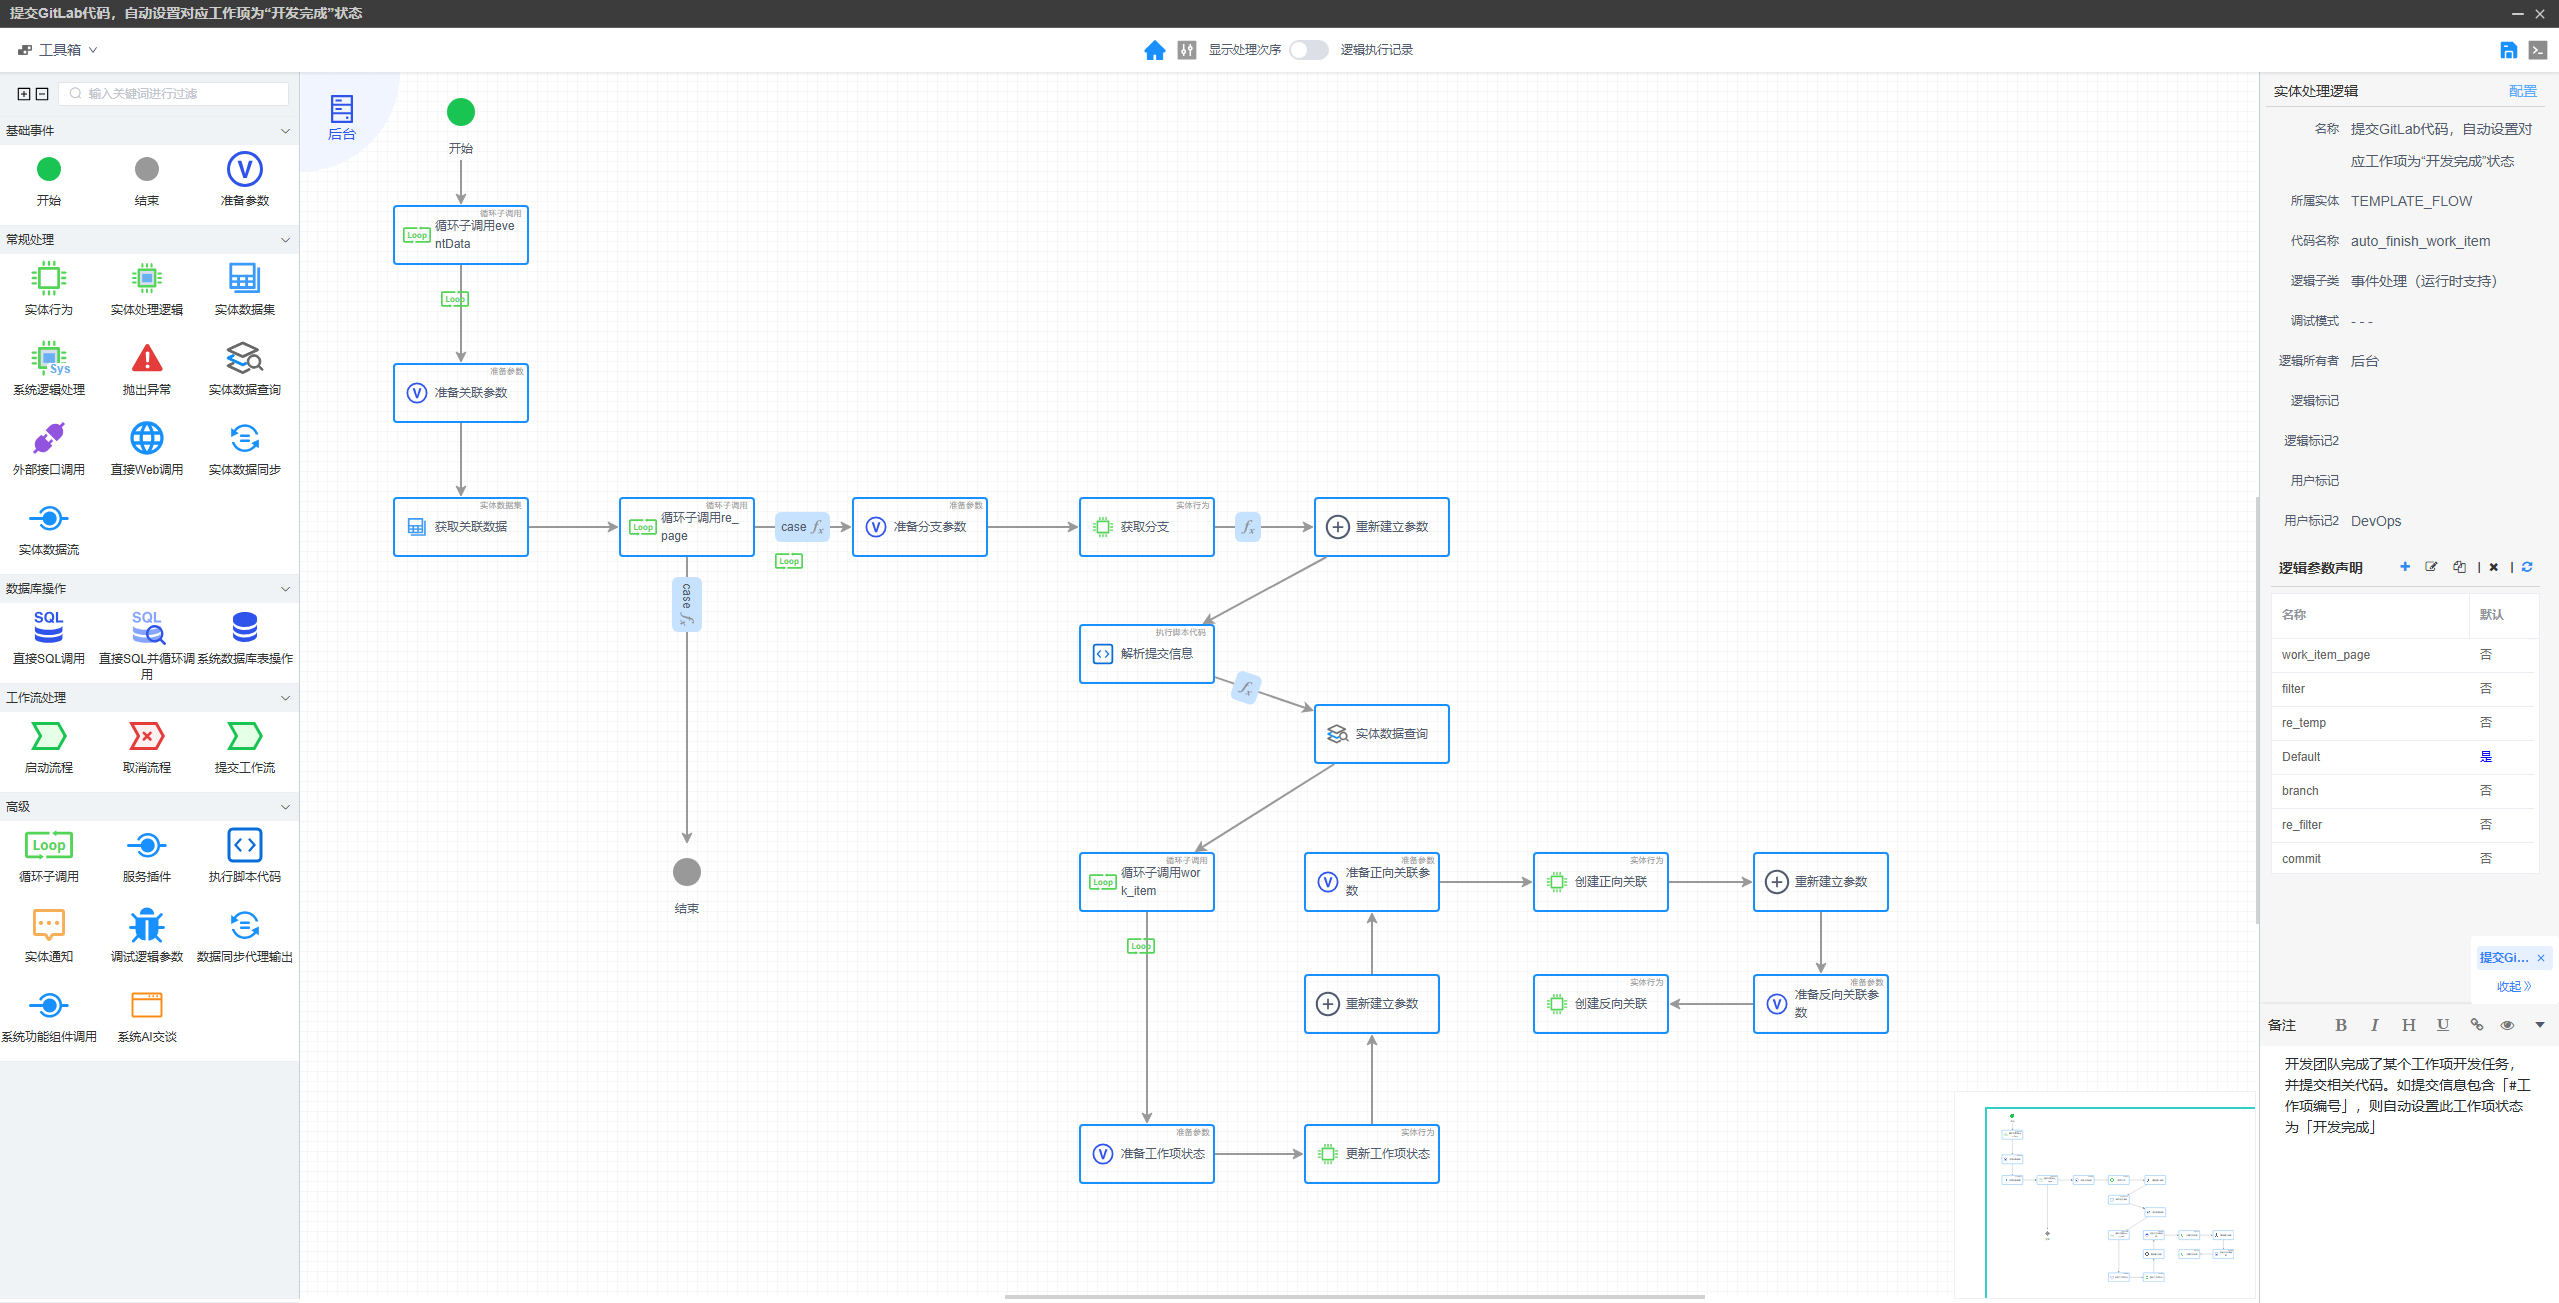Select the 调试逻辑参数 bug icon
2559x1303 pixels.
[x=147, y=925]
